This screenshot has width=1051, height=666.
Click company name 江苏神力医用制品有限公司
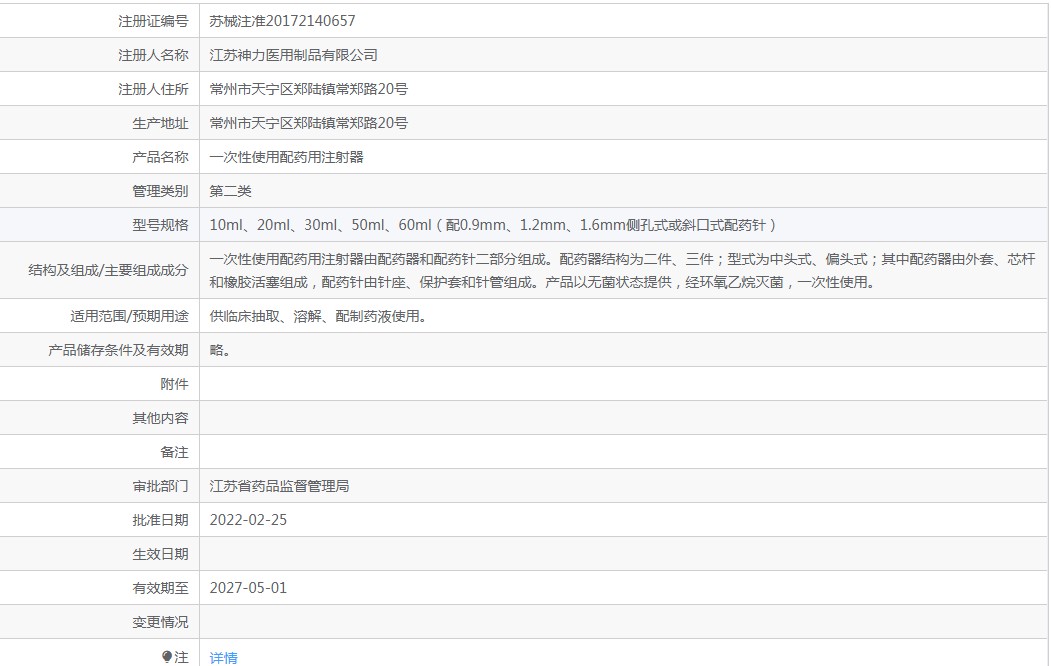tap(294, 55)
